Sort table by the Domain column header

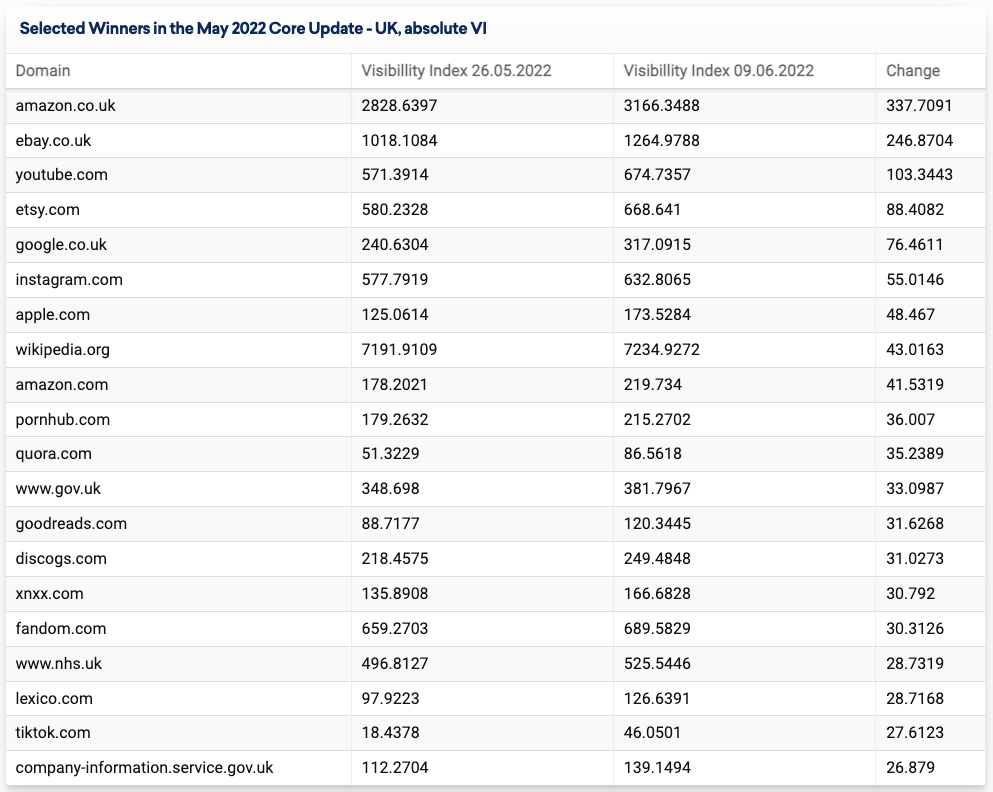(x=43, y=71)
